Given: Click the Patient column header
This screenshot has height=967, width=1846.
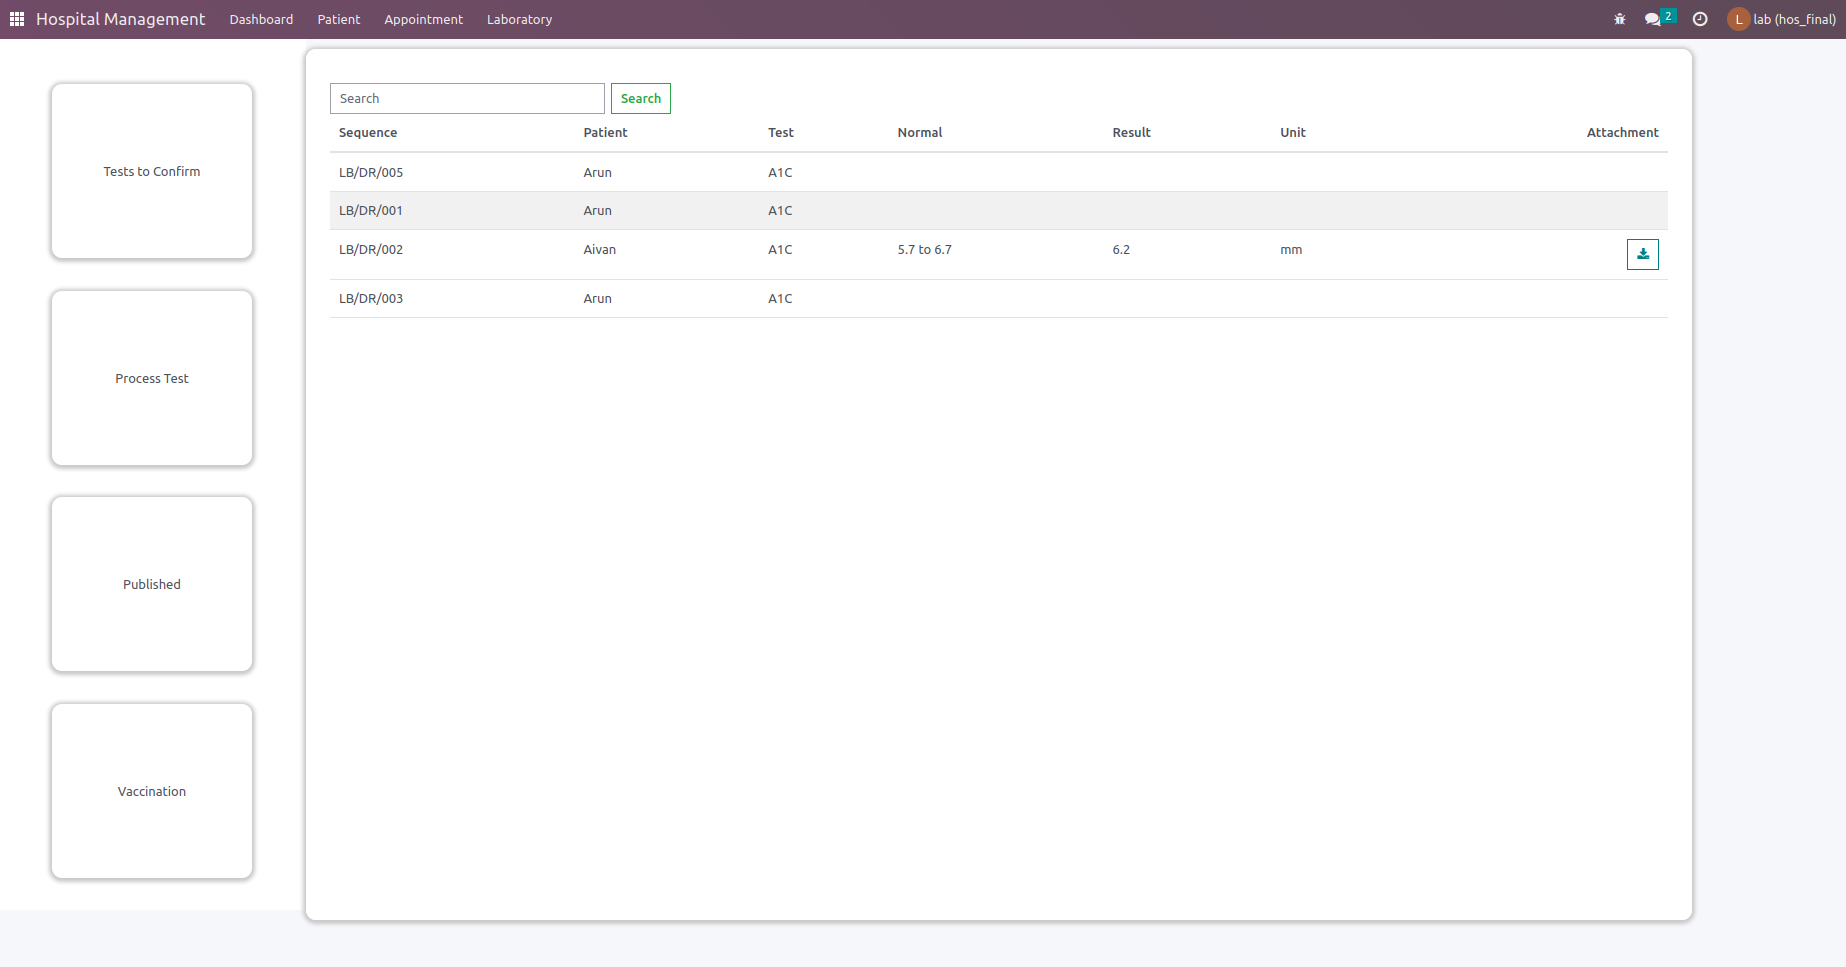Looking at the screenshot, I should [606, 132].
